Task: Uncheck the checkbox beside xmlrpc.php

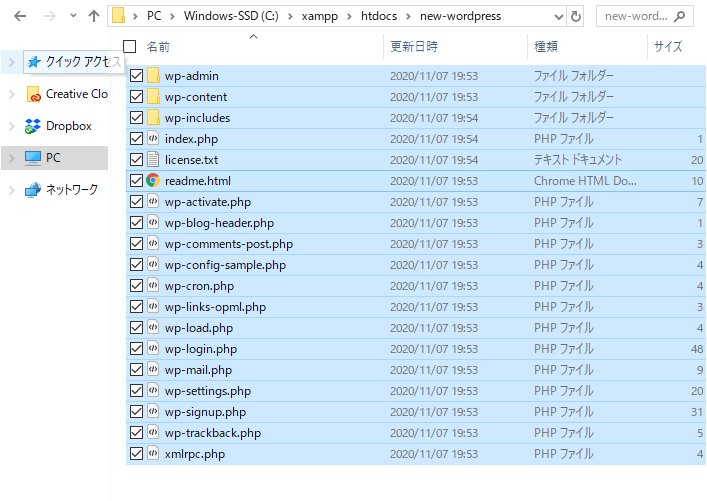Action: pos(136,454)
